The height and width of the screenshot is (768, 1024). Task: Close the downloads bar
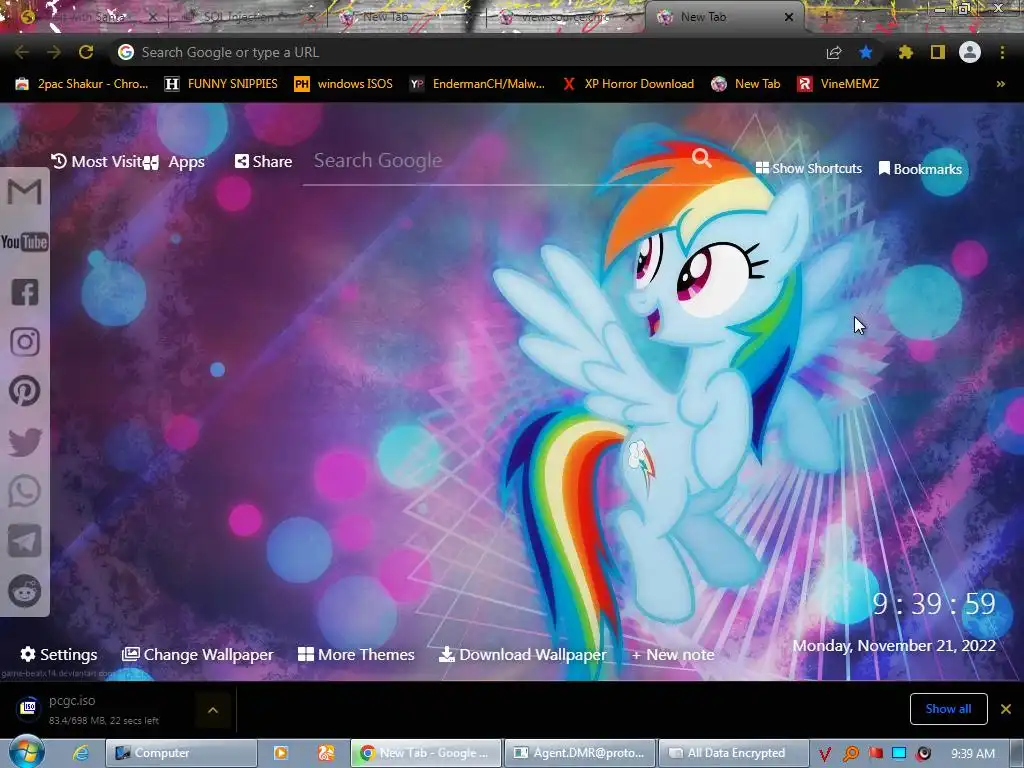point(1006,709)
